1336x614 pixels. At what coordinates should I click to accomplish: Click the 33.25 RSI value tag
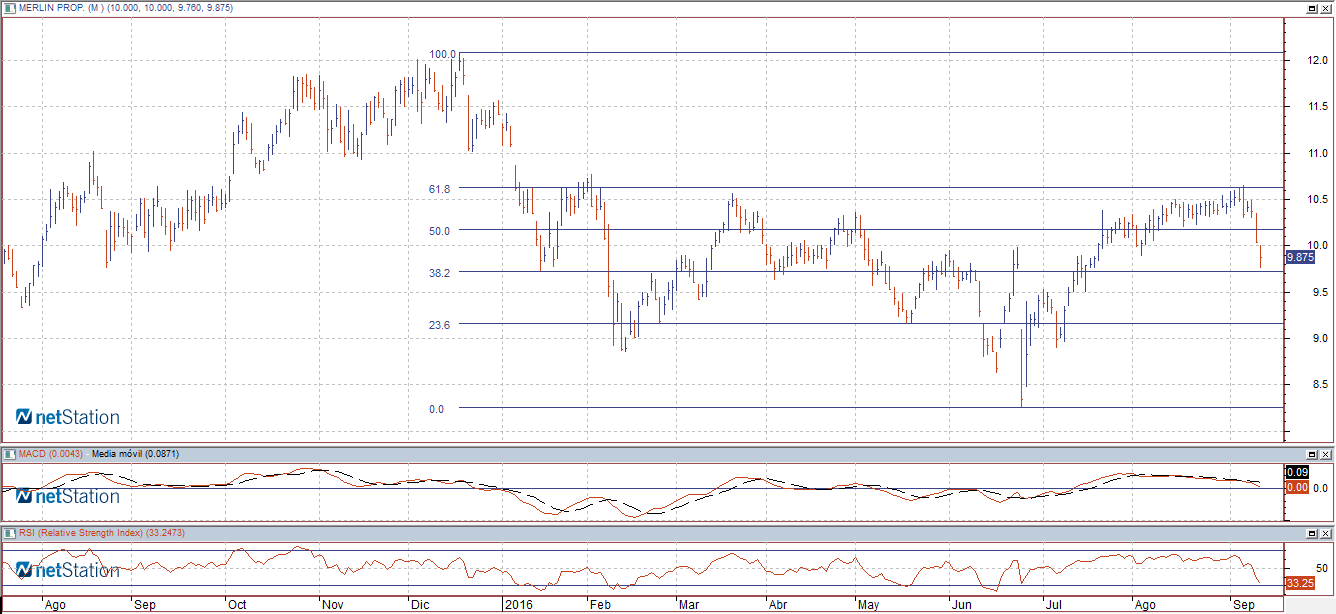pyautogui.click(x=1299, y=582)
